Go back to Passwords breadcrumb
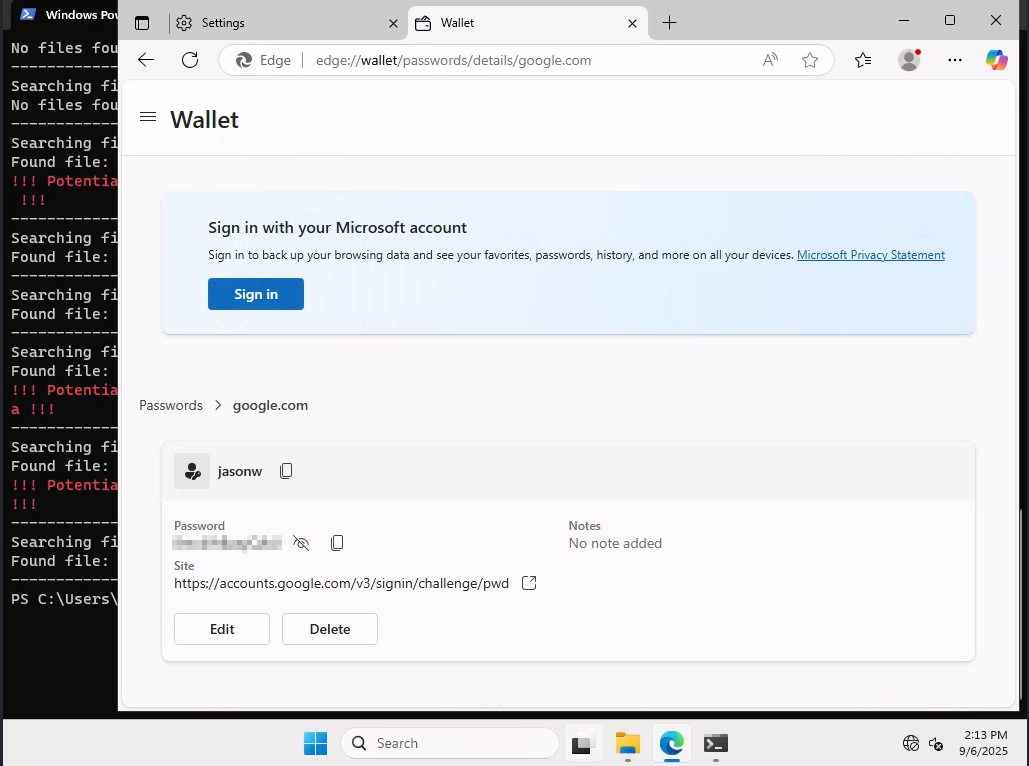The image size is (1029, 766). point(171,405)
